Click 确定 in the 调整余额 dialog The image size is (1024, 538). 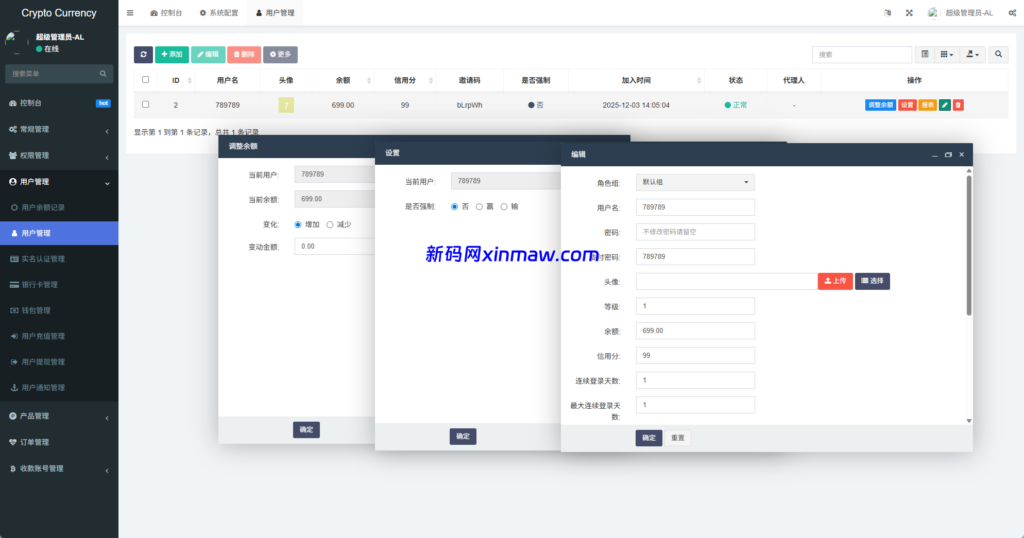pyautogui.click(x=306, y=430)
